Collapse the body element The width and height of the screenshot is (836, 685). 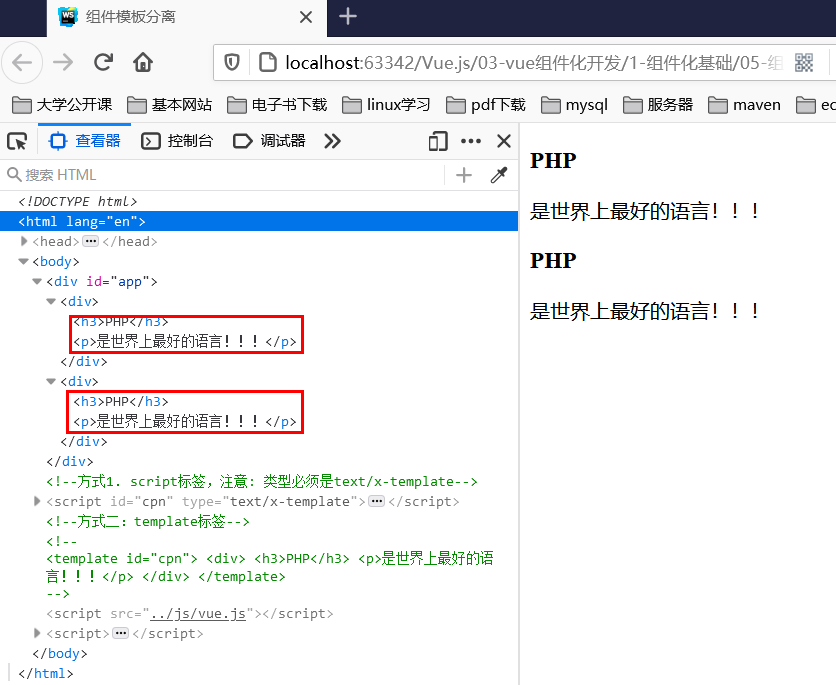23,261
